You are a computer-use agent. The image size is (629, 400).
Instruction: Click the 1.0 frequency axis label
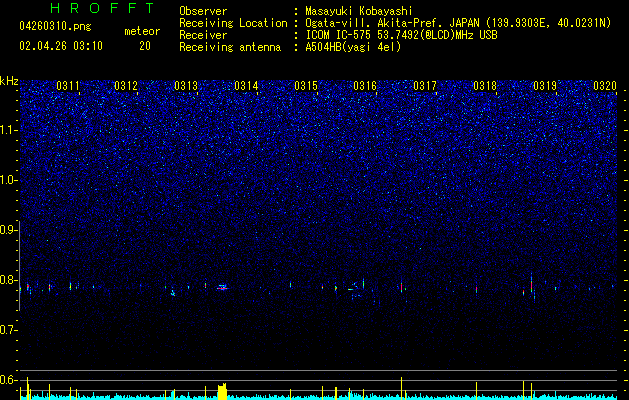[x=8, y=180]
